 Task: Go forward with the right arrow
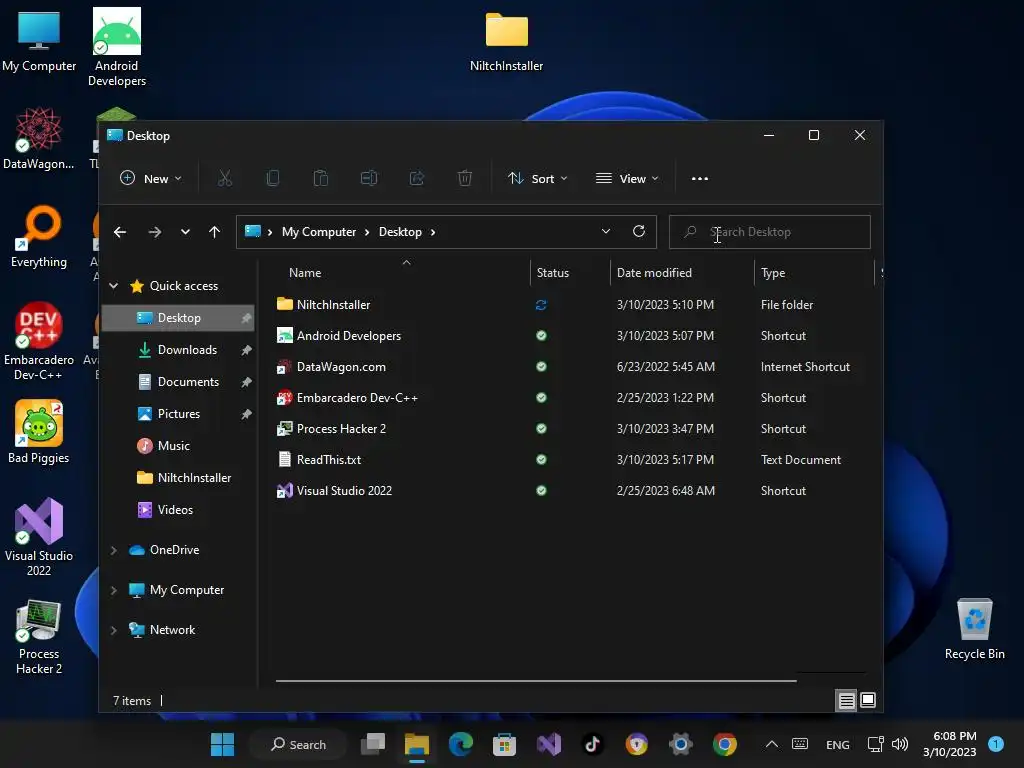(155, 232)
